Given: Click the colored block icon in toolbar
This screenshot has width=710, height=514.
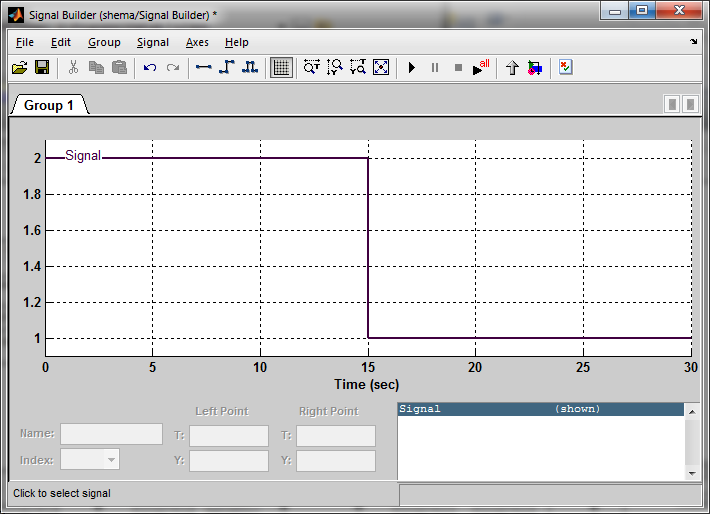Looking at the screenshot, I should [x=535, y=68].
